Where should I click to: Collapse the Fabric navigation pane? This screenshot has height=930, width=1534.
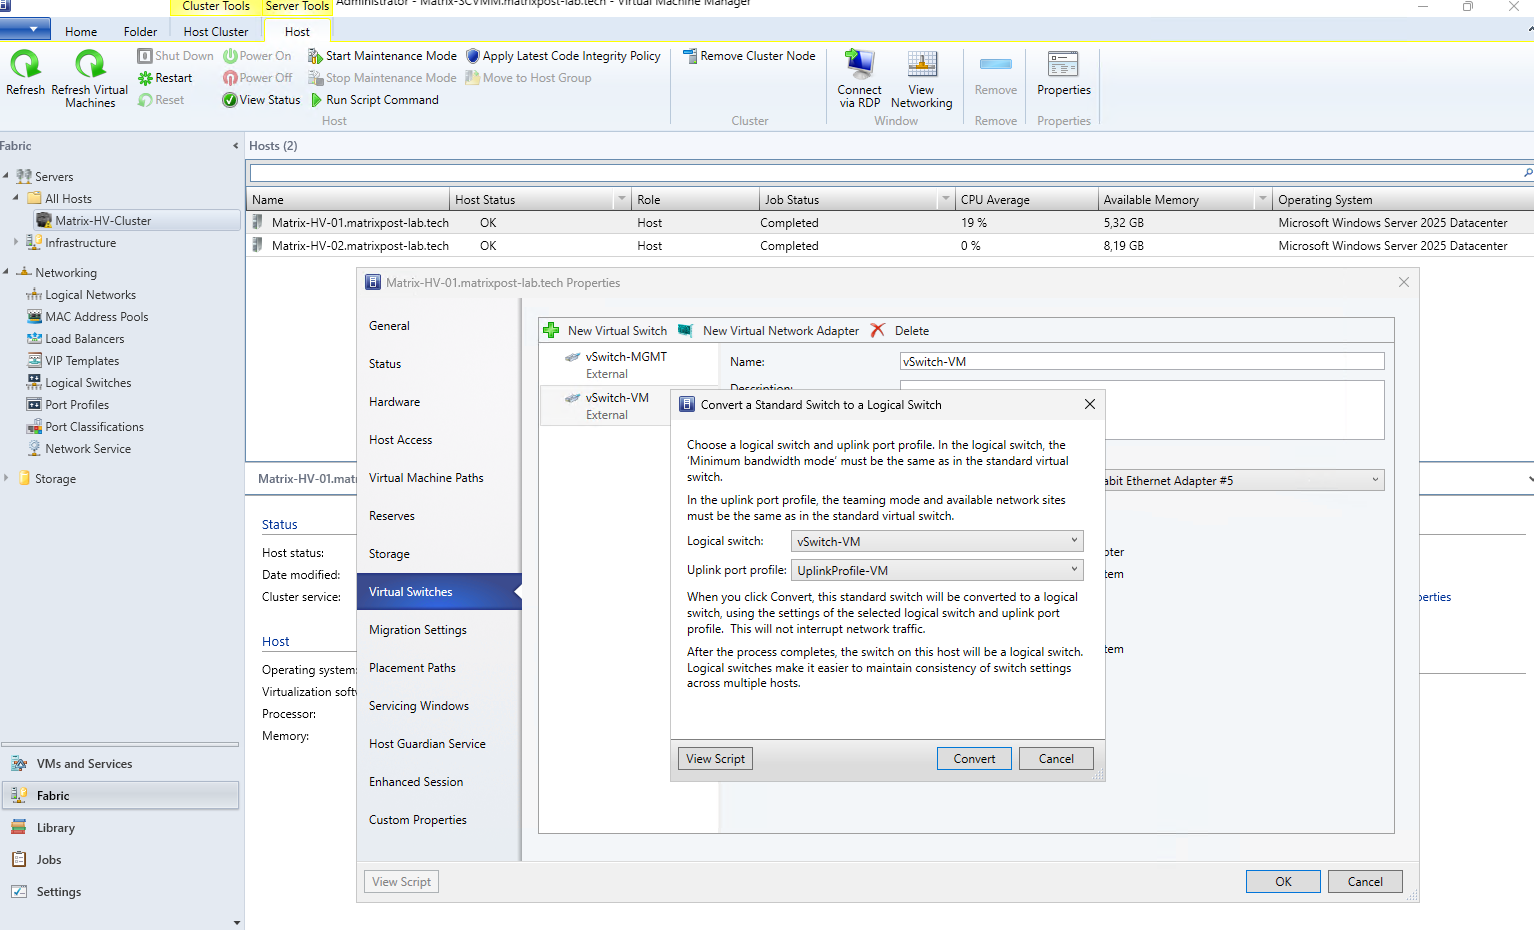[236, 146]
